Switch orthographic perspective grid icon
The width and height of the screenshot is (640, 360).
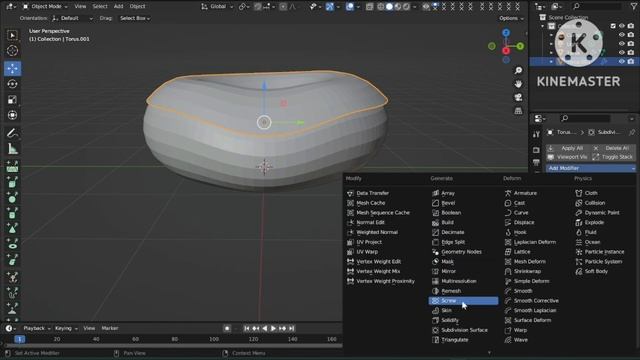pyautogui.click(x=518, y=111)
